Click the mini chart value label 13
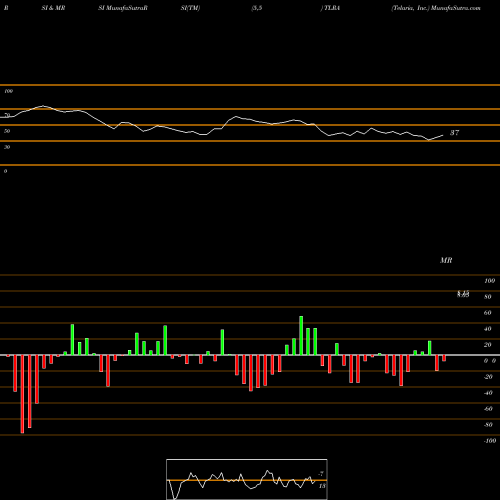Screen dimensions: 500x500 322,486
